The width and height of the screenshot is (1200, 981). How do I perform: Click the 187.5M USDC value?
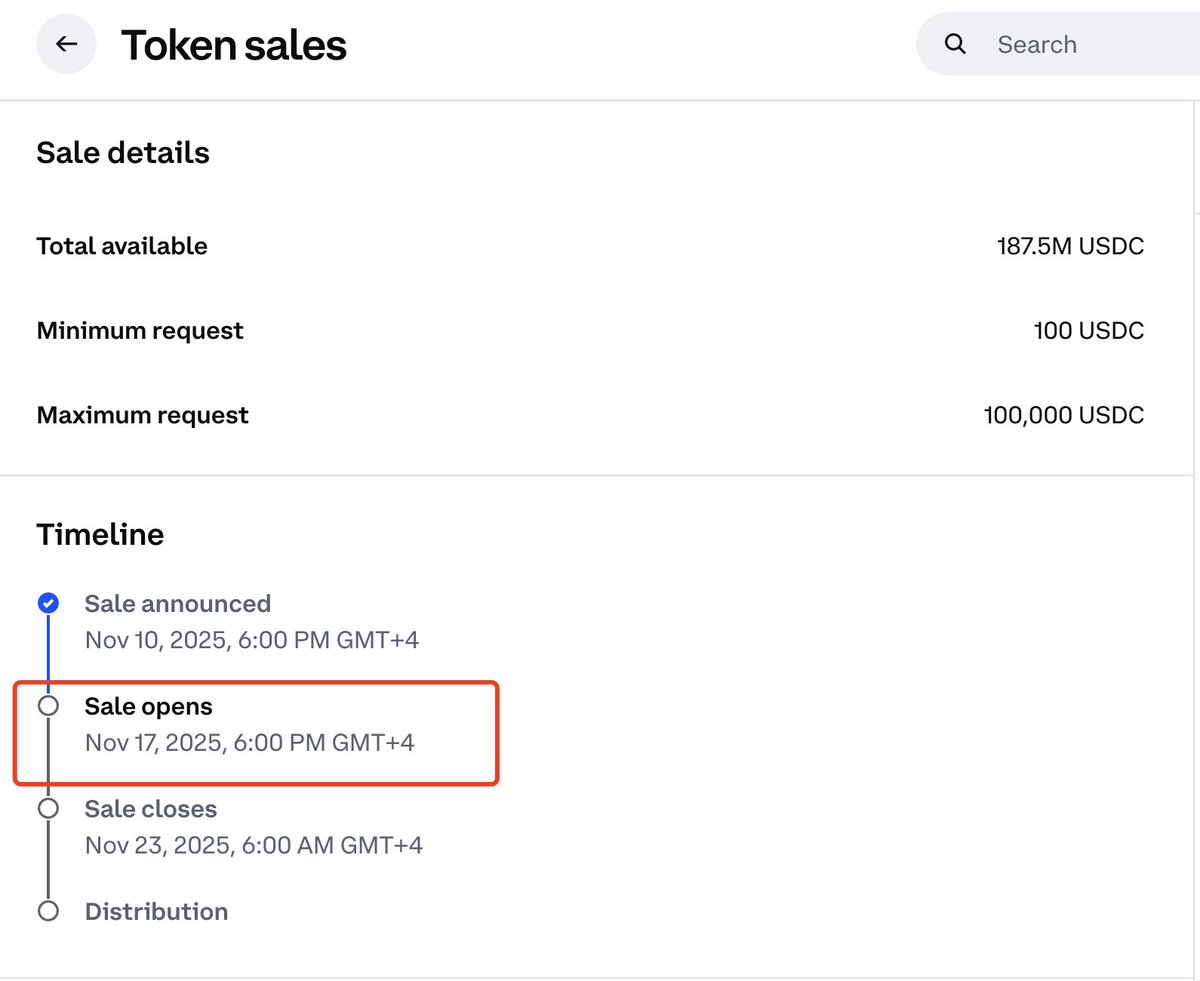pyautogui.click(x=1070, y=246)
